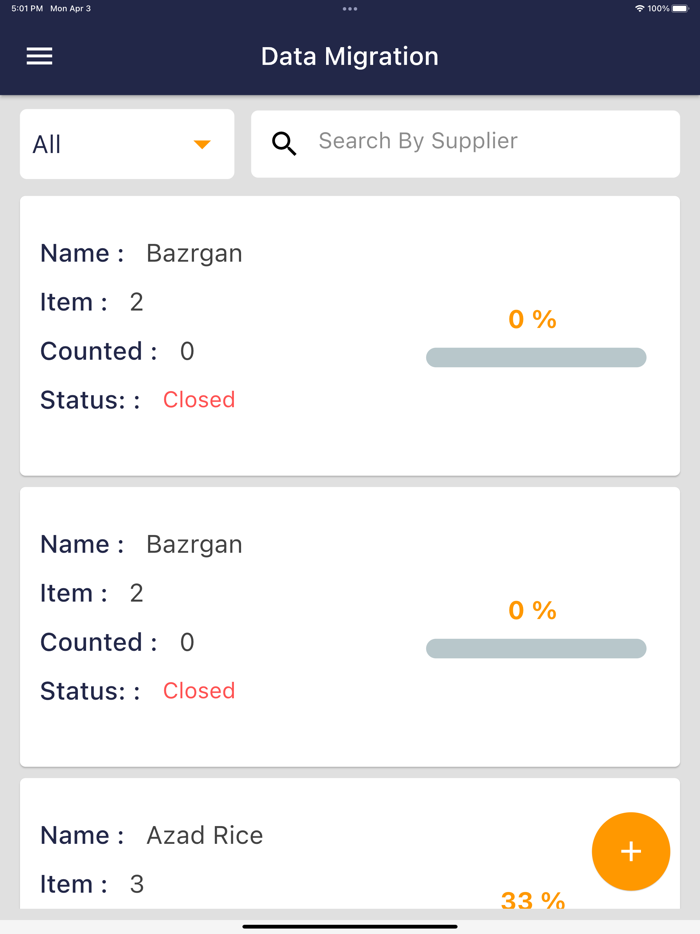Click Closed status on first Bazrgan card
The height and width of the screenshot is (934, 700).
(198, 399)
